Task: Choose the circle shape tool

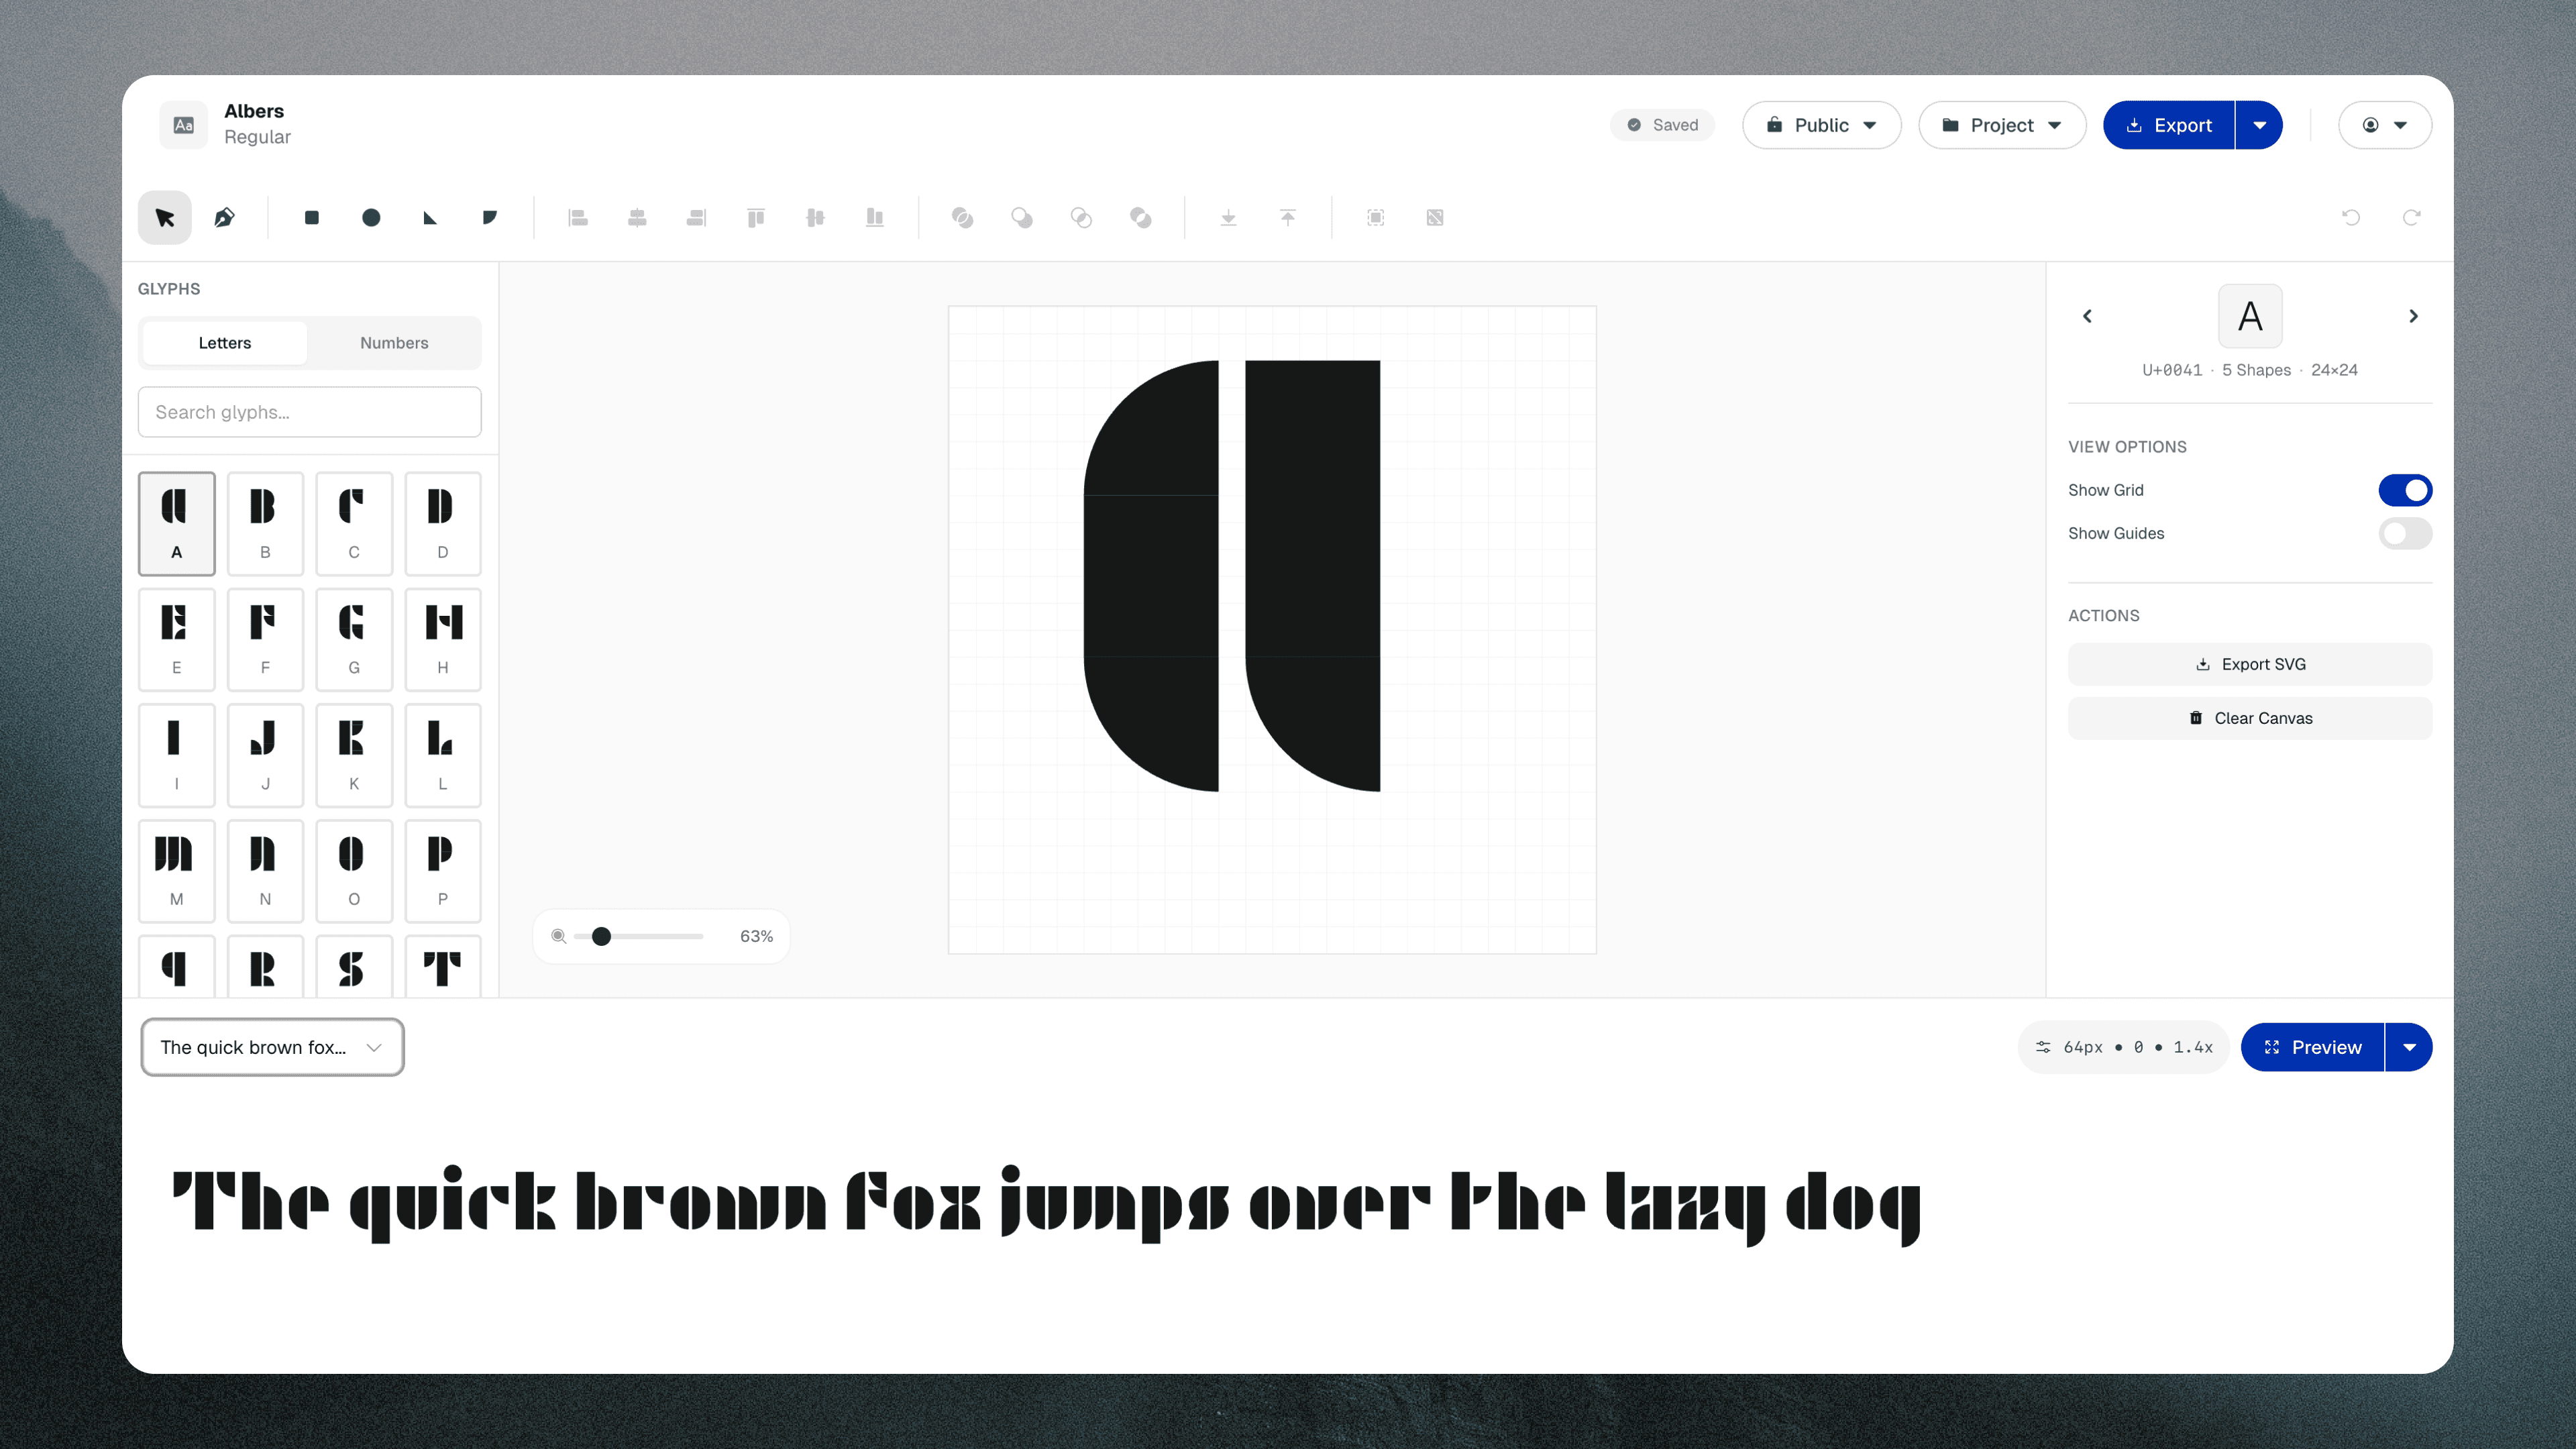Action: pyautogui.click(x=371, y=218)
